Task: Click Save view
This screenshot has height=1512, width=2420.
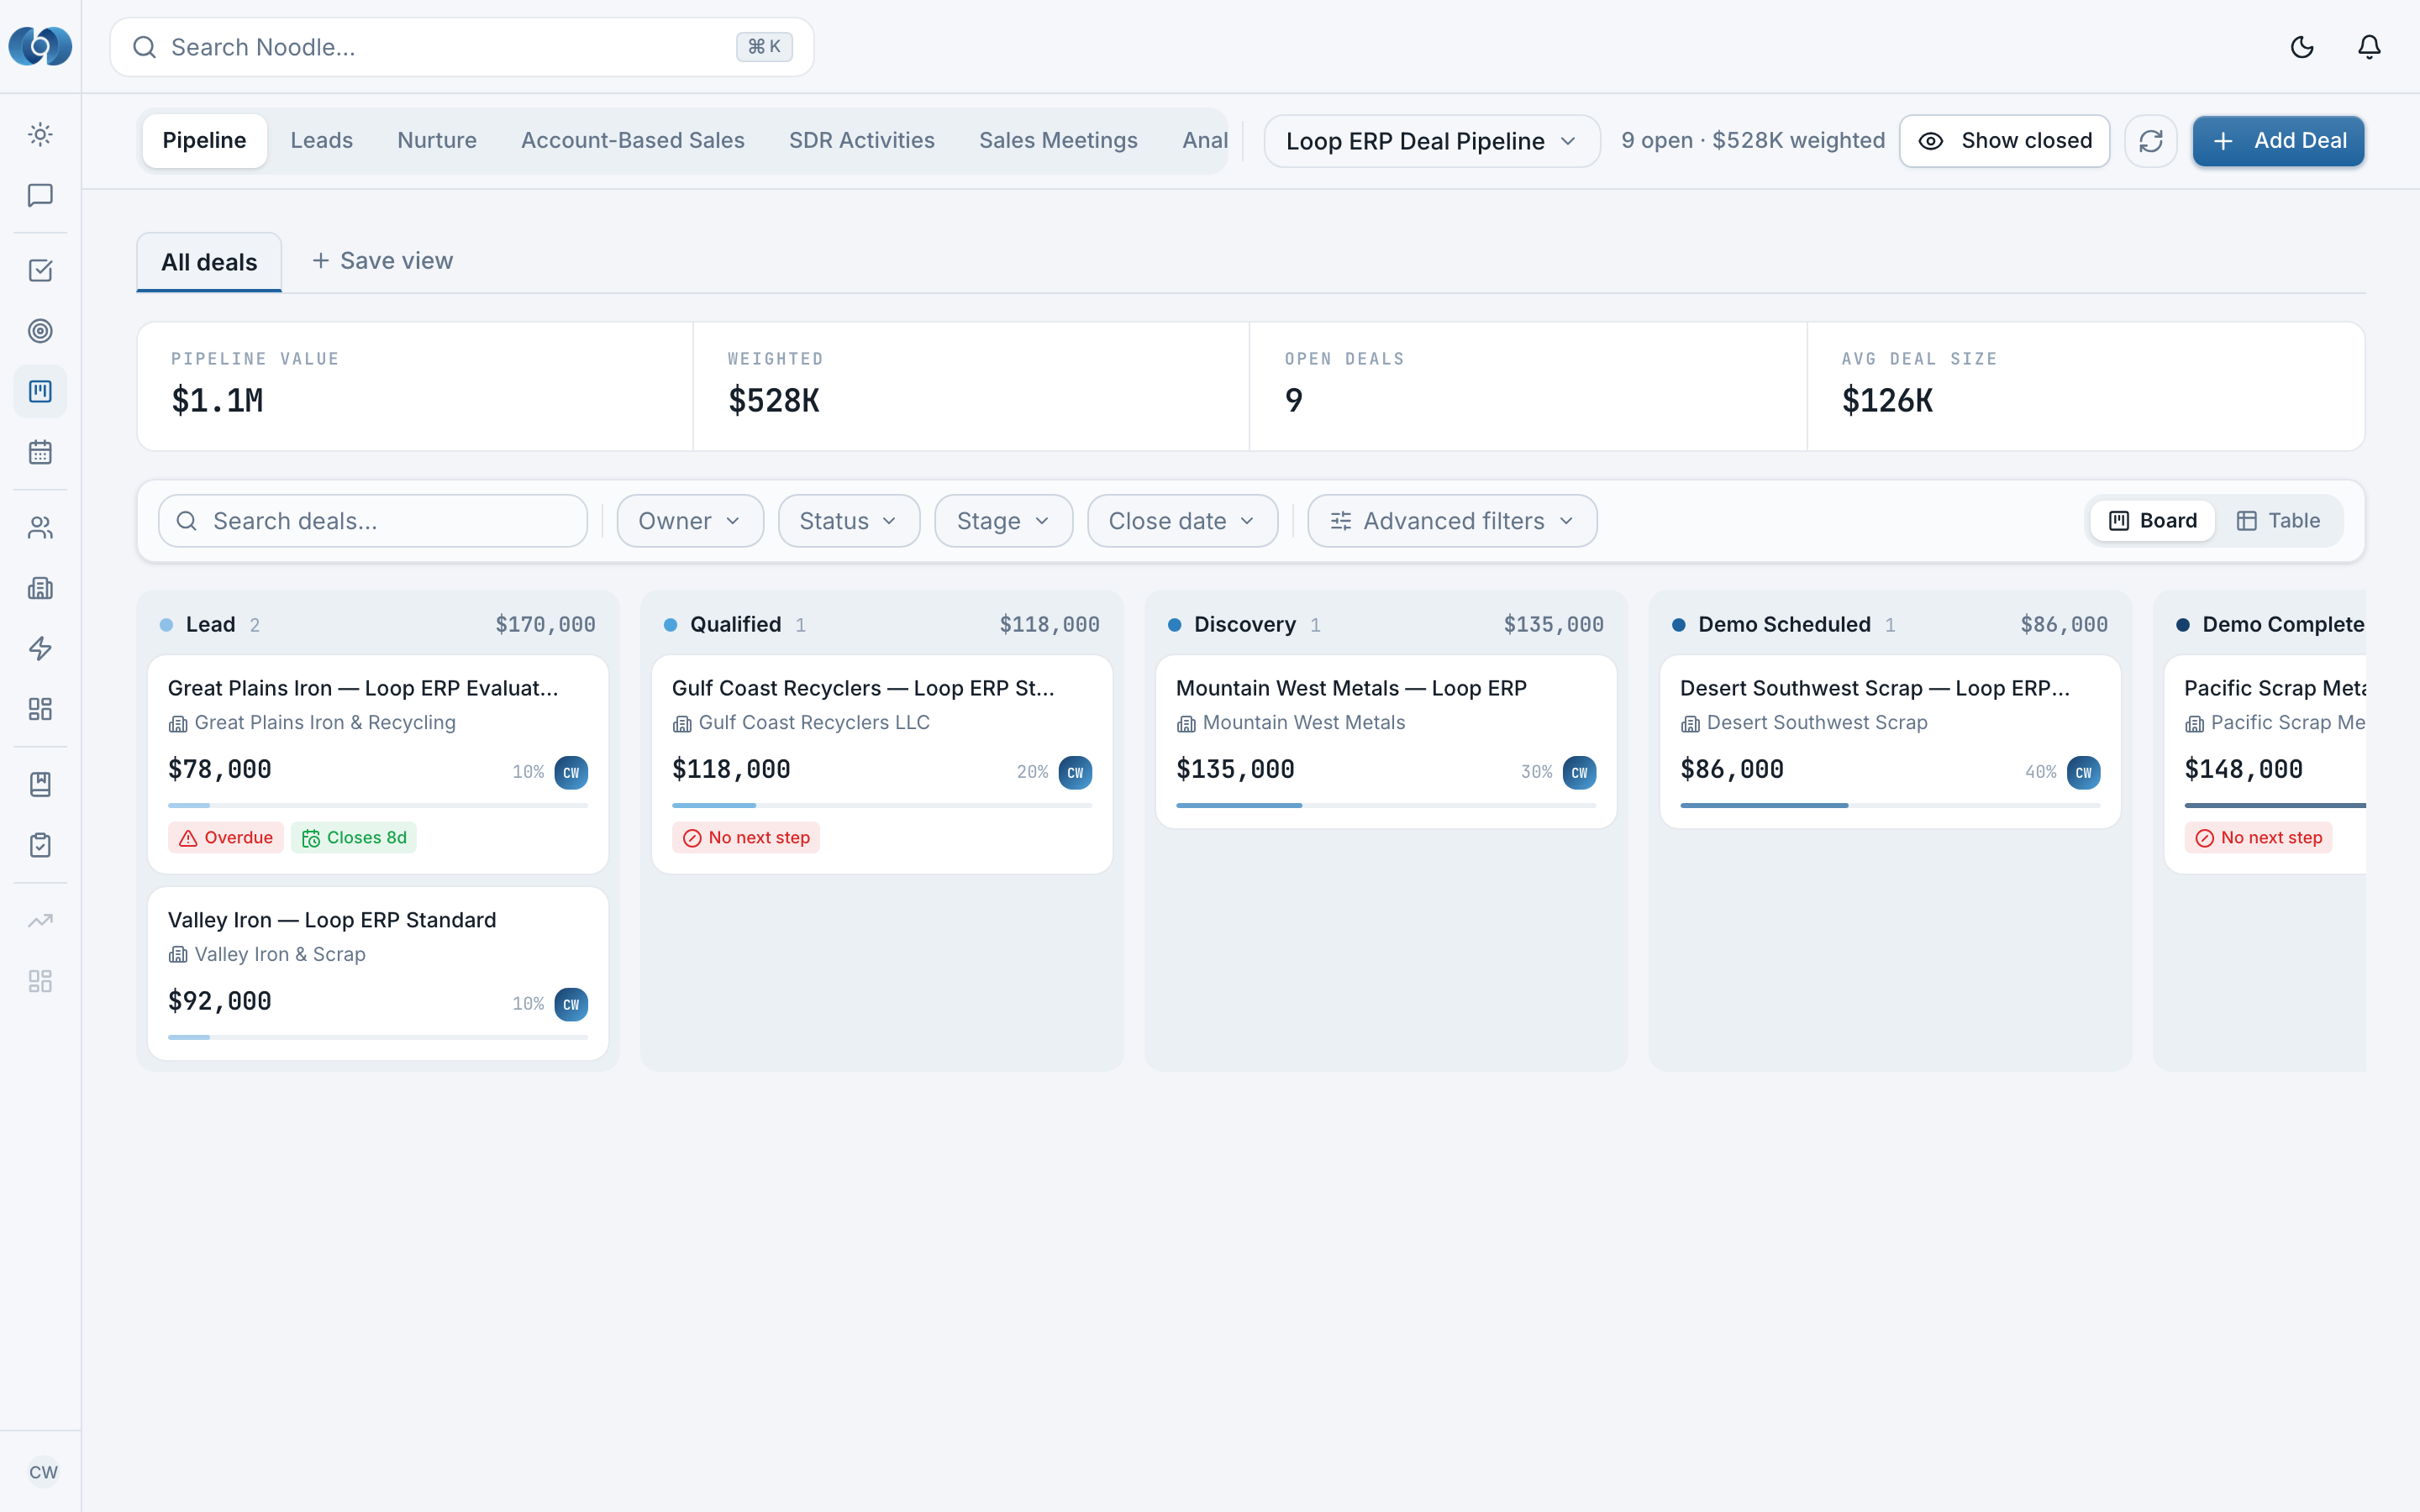Action: [383, 261]
